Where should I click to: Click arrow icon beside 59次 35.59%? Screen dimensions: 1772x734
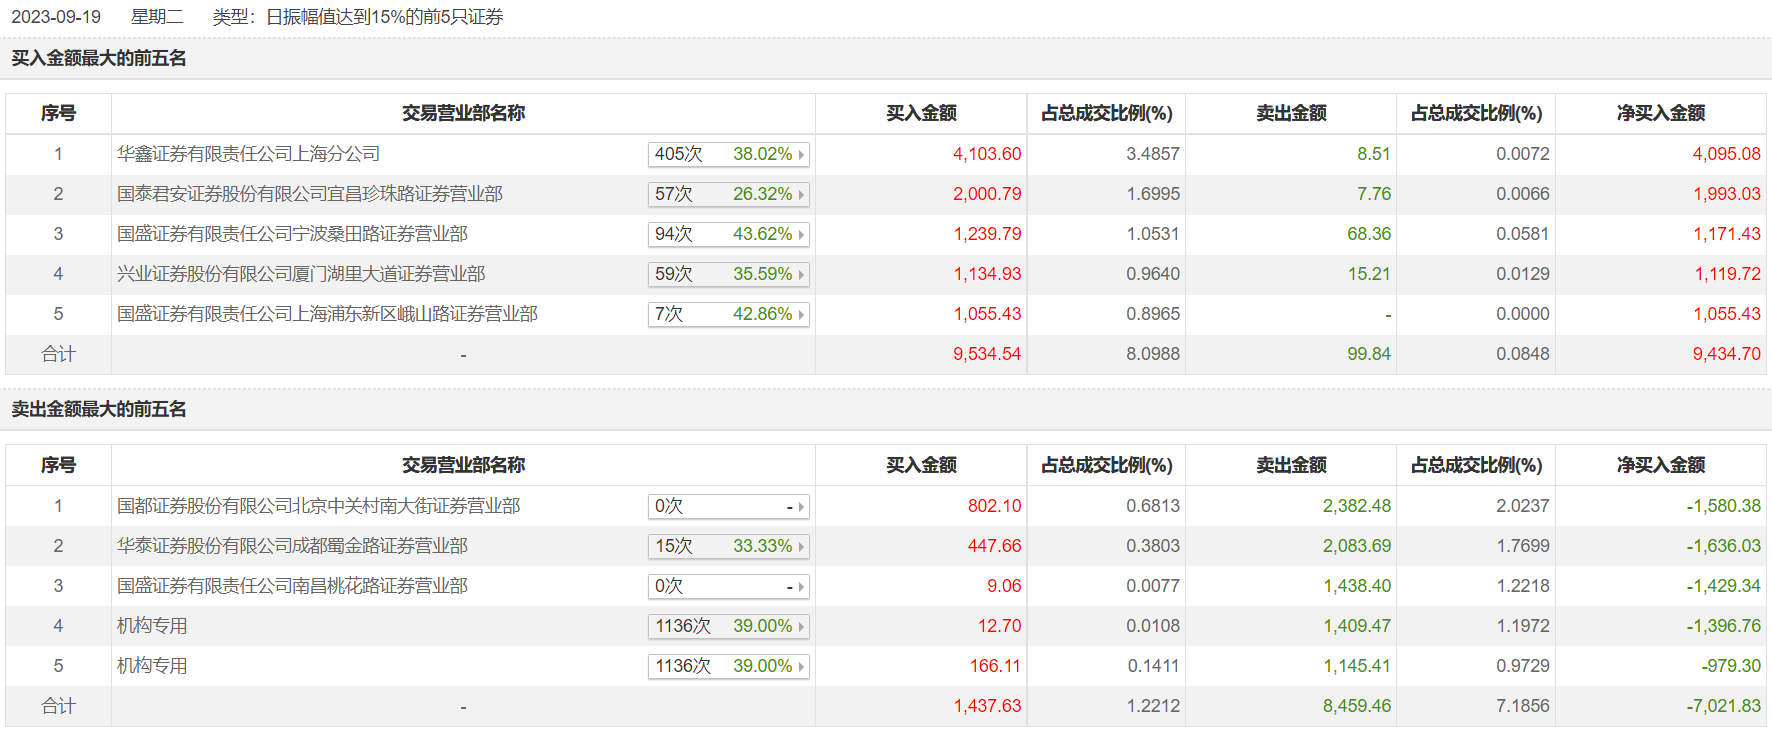(801, 275)
